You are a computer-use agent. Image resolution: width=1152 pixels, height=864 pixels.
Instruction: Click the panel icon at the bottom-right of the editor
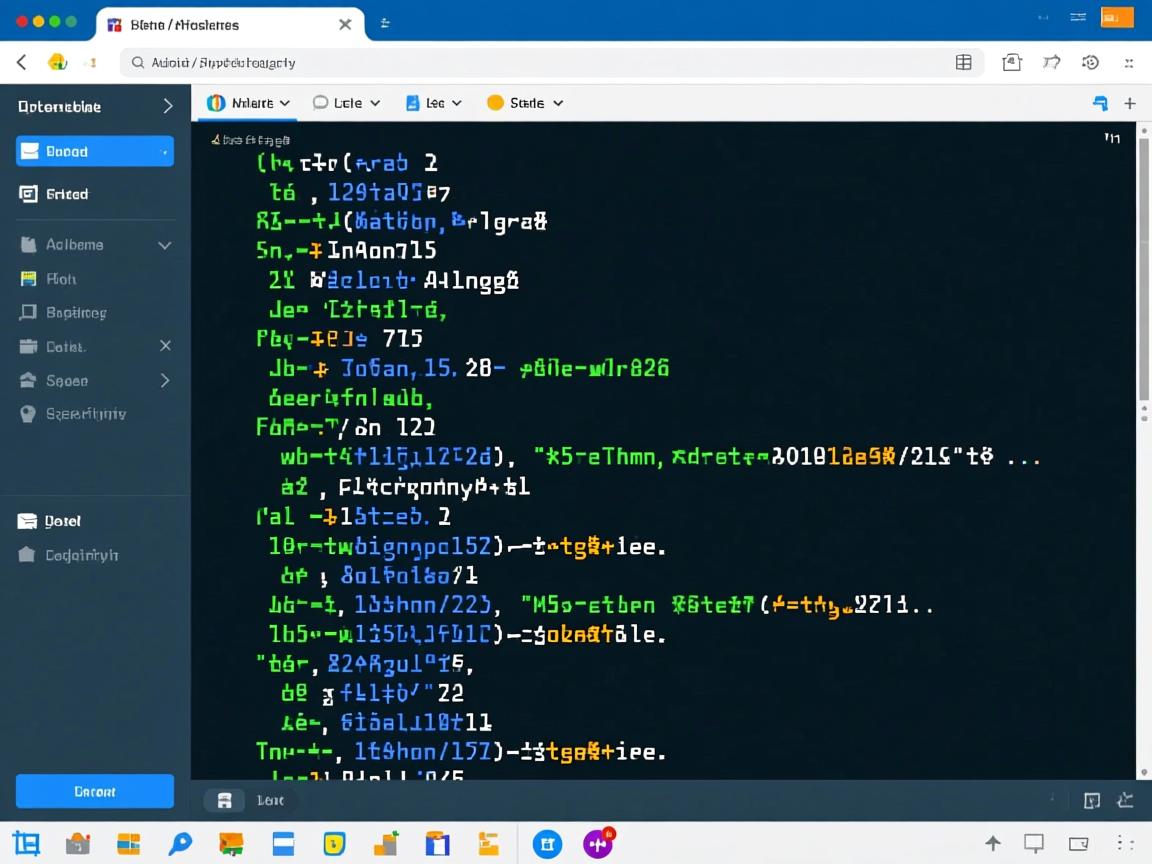[x=1092, y=800]
